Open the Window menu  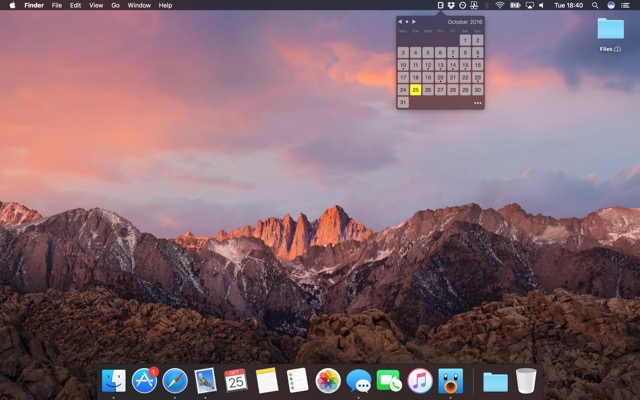tap(139, 5)
